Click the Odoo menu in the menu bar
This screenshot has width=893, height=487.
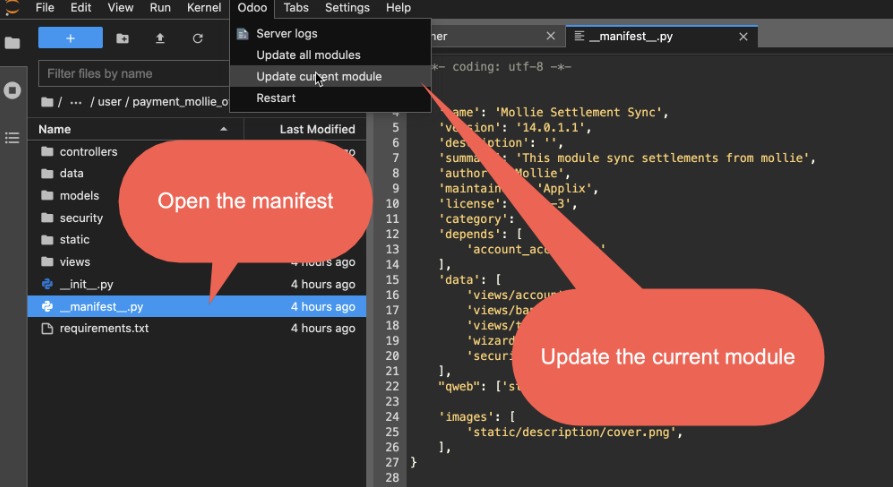252,7
